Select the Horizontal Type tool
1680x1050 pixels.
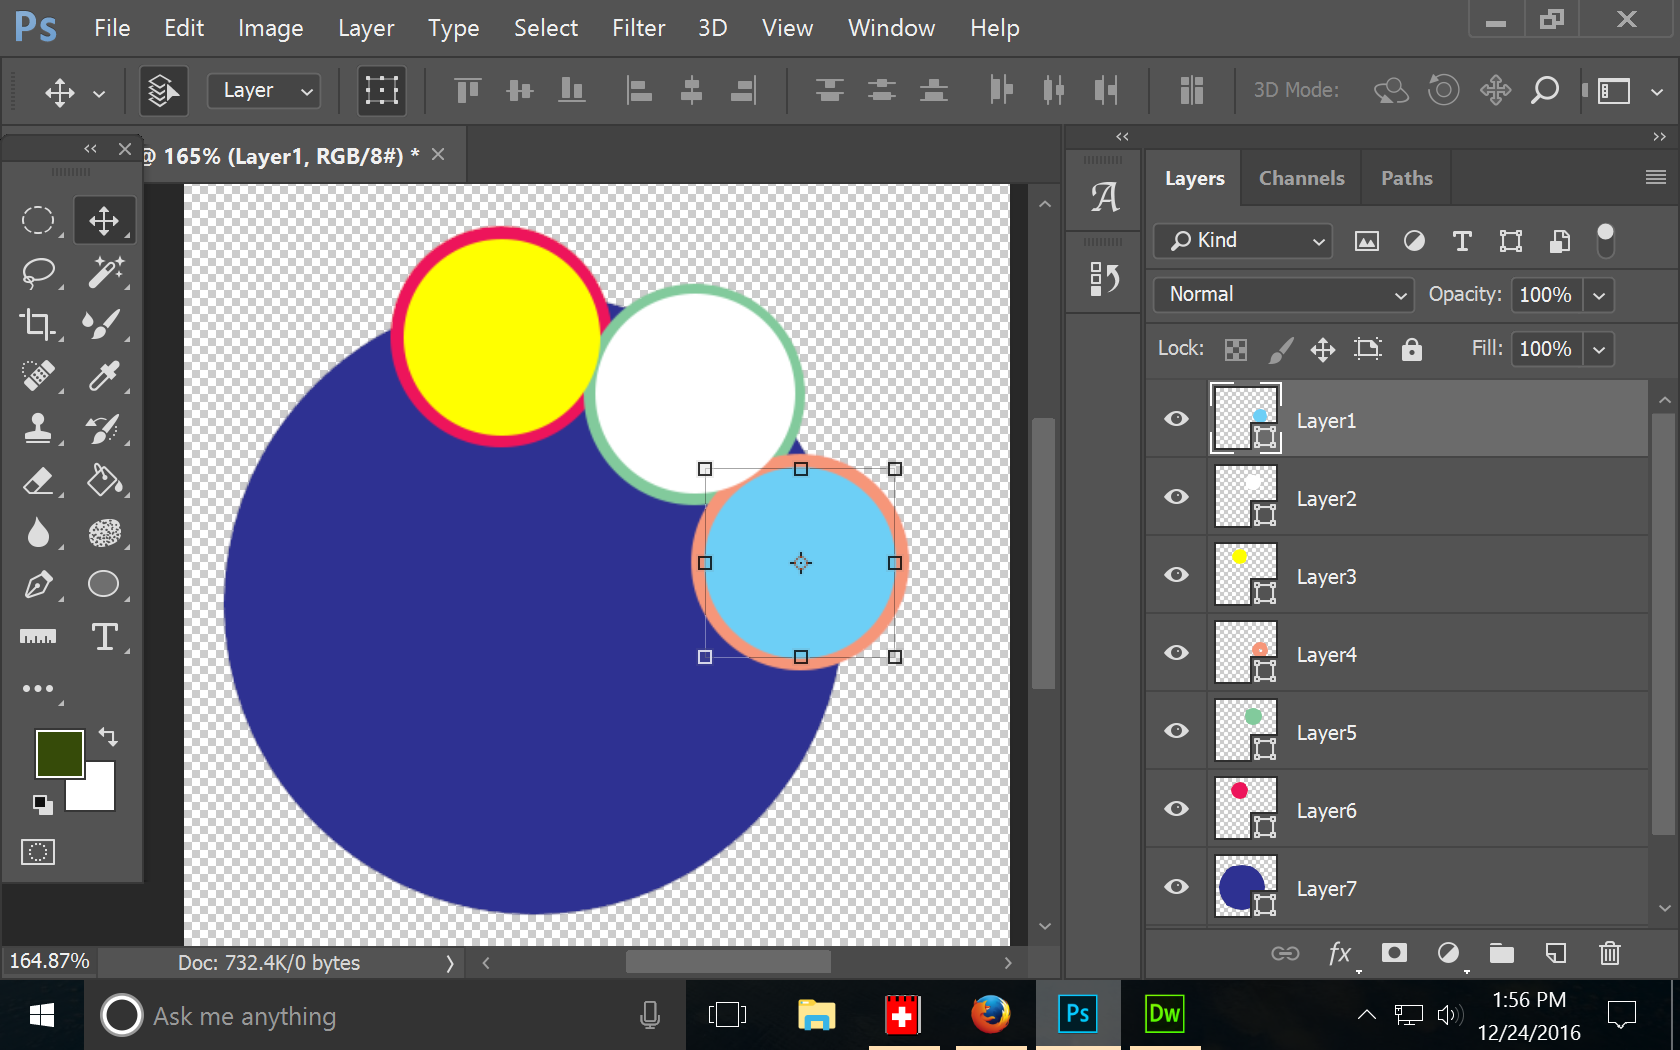click(x=104, y=637)
